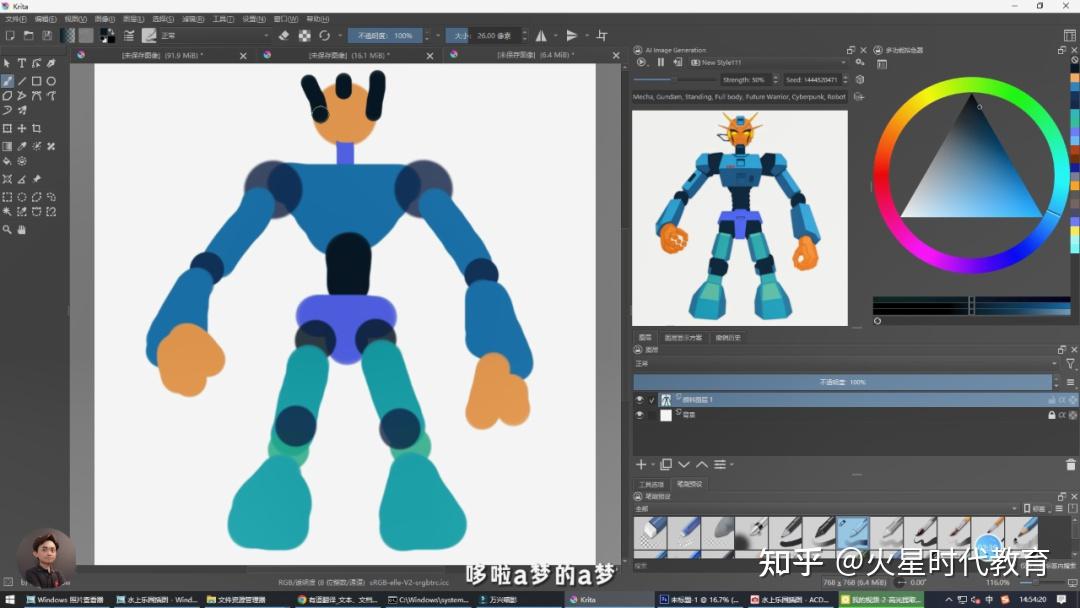Open the New Style111 style dropdown

point(844,62)
